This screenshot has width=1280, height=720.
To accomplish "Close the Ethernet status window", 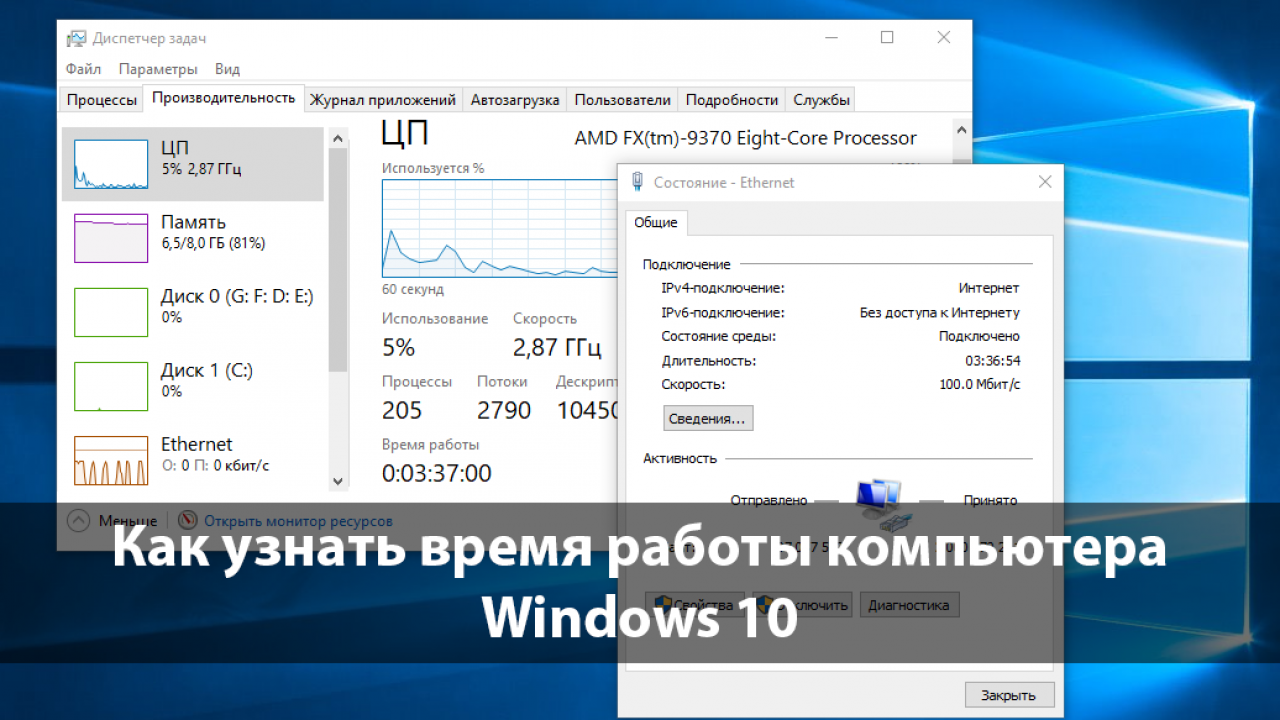I will [1045, 182].
